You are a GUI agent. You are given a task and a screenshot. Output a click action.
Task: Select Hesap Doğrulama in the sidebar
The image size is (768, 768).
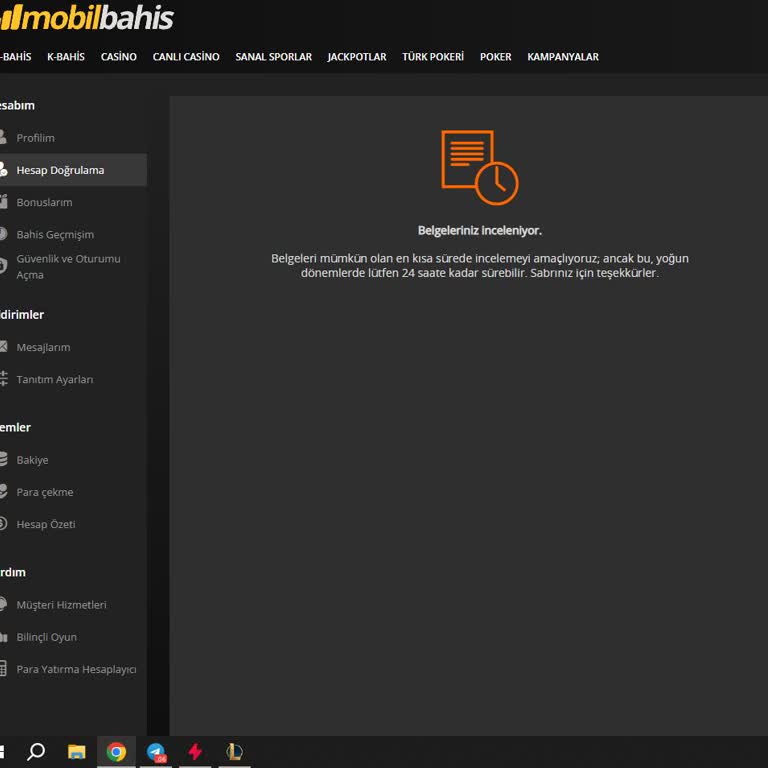point(73,170)
